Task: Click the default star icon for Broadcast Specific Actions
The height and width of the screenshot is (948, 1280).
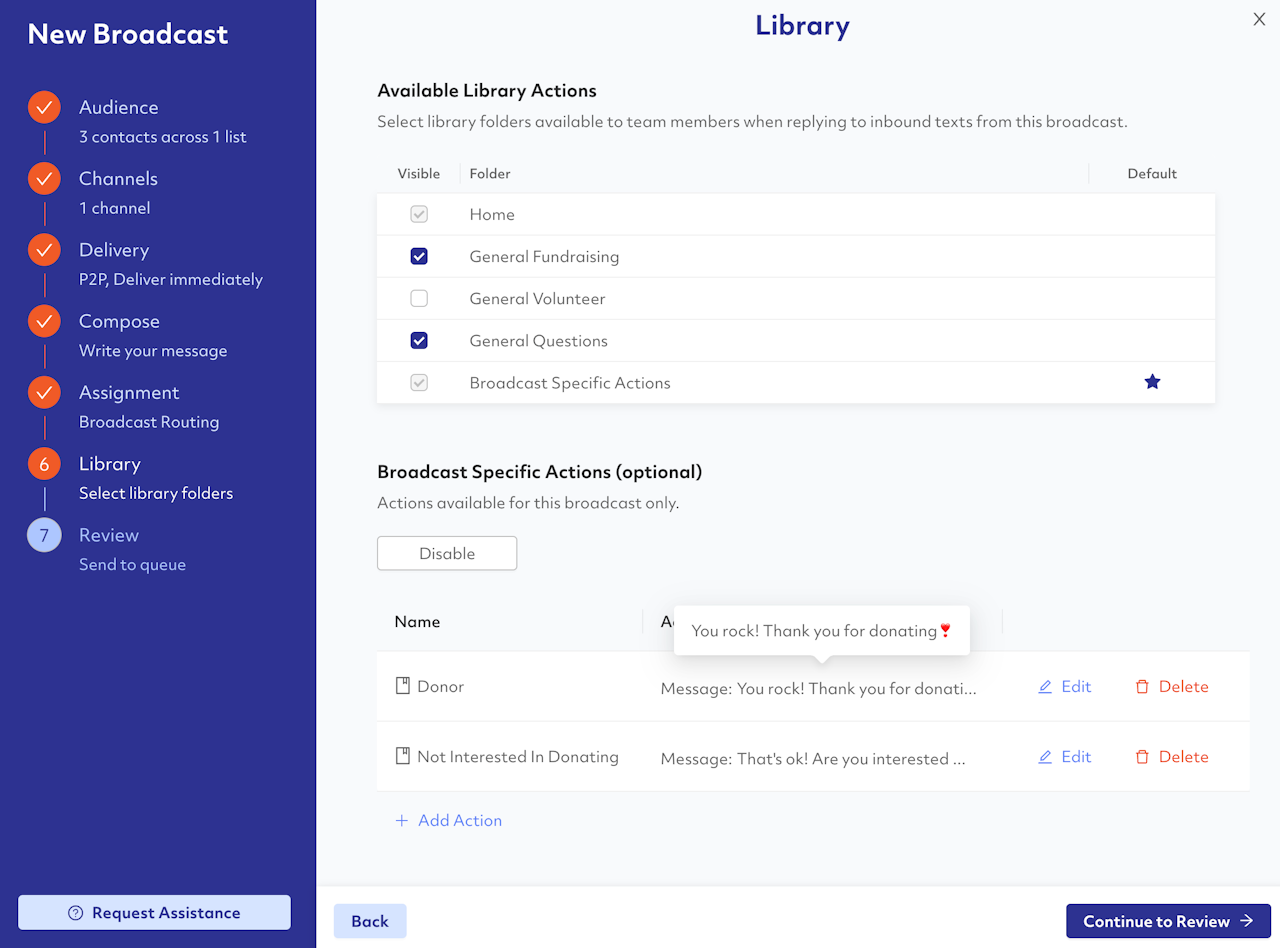Action: 1152,382
